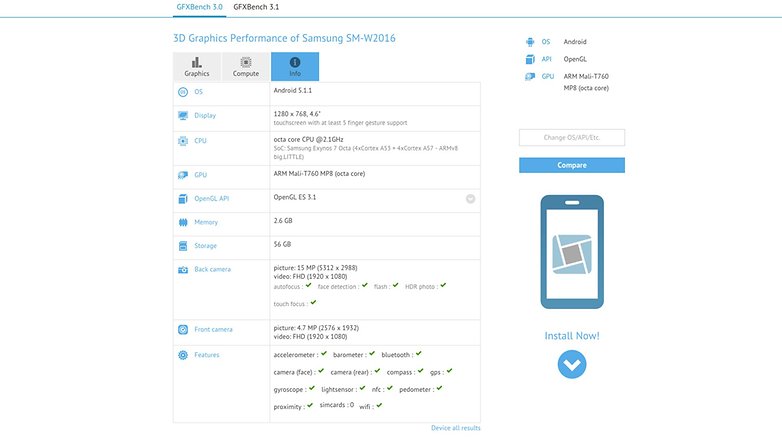Click the autofocus checkmark
This screenshot has width=782, height=440.
(308, 285)
